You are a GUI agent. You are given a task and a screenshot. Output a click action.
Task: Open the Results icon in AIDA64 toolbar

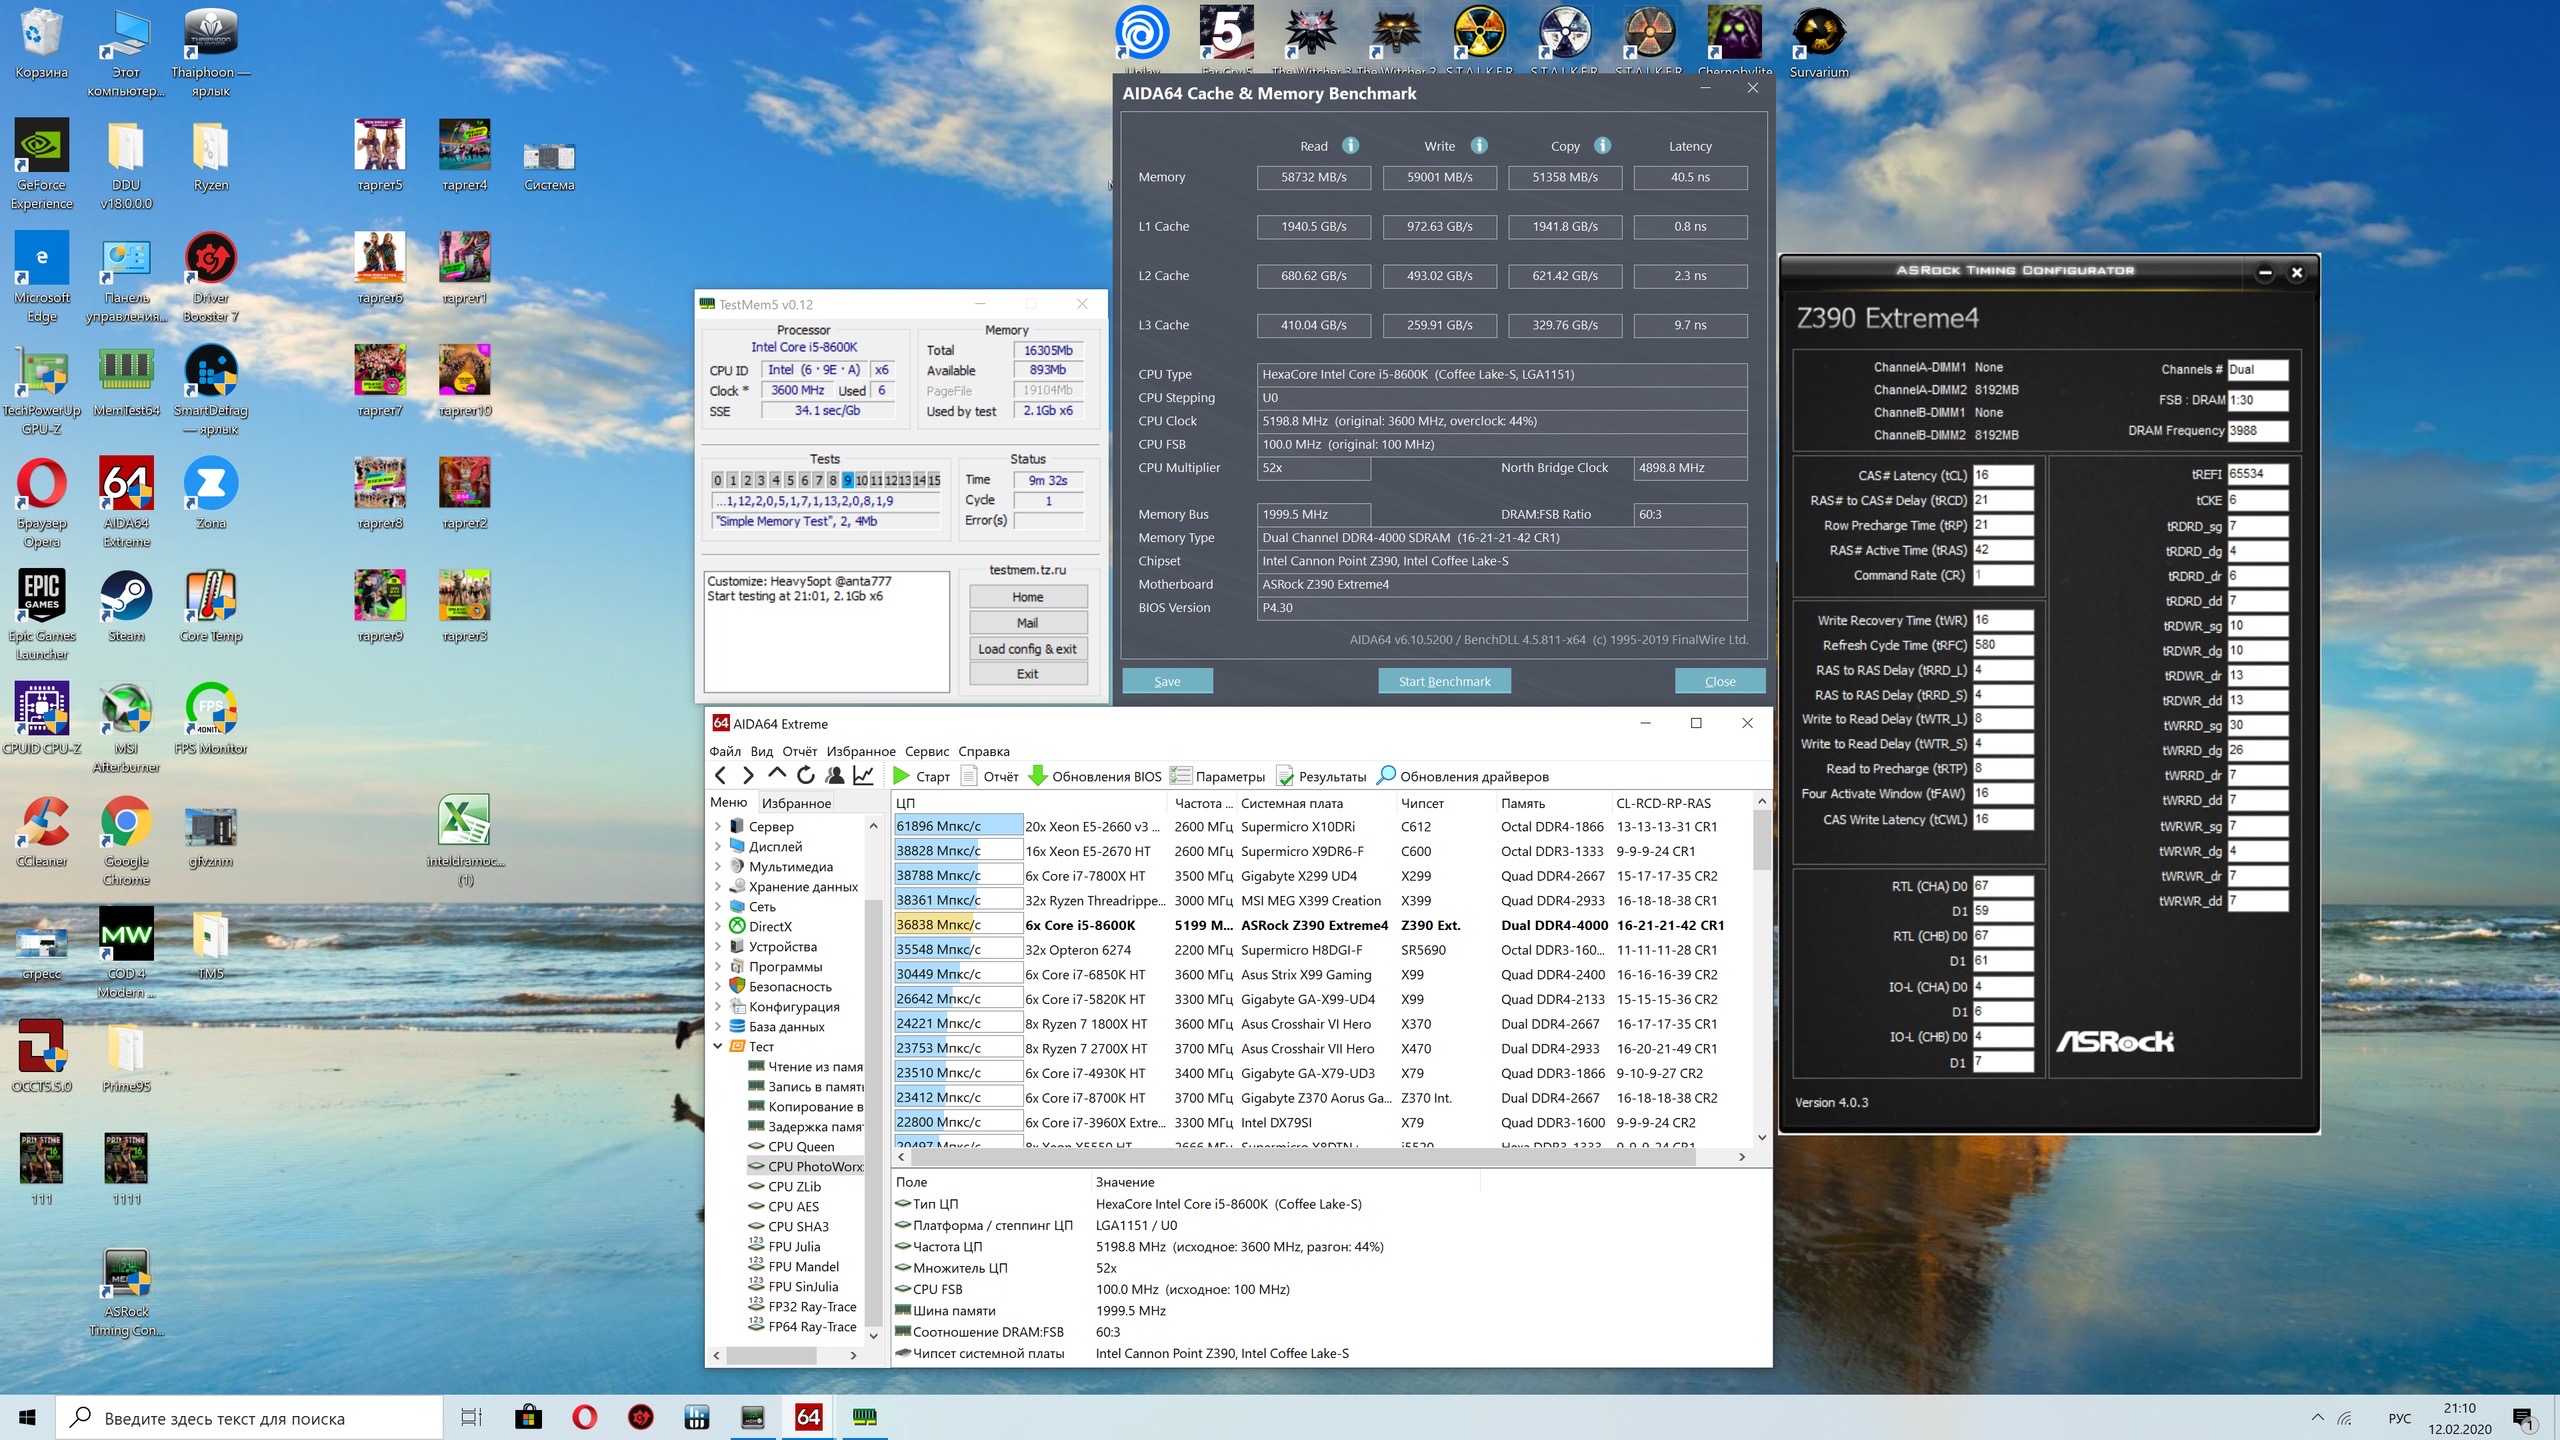[x=1285, y=775]
